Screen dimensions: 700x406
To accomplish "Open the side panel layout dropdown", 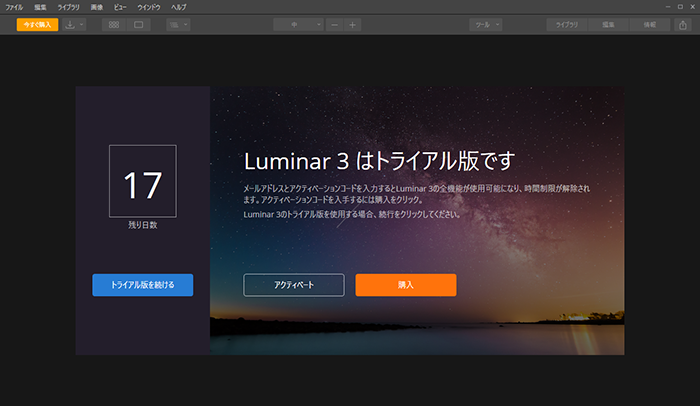I will [x=179, y=25].
